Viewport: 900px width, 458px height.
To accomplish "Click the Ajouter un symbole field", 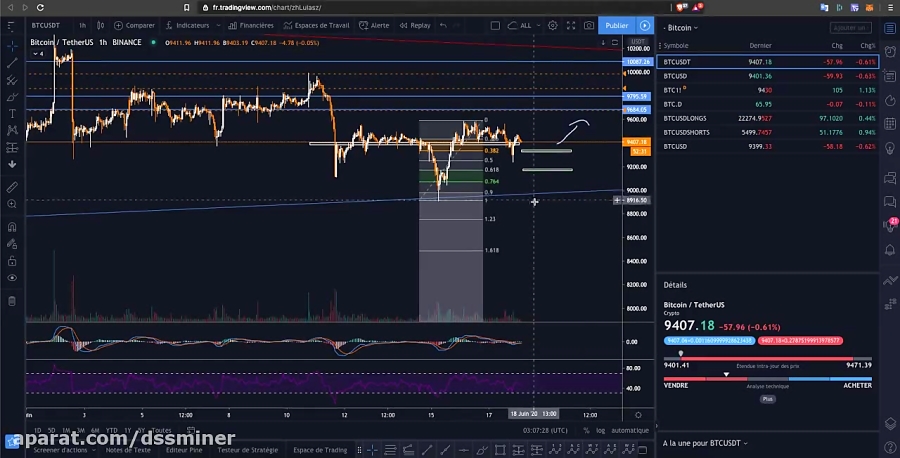I will [x=850, y=28].
